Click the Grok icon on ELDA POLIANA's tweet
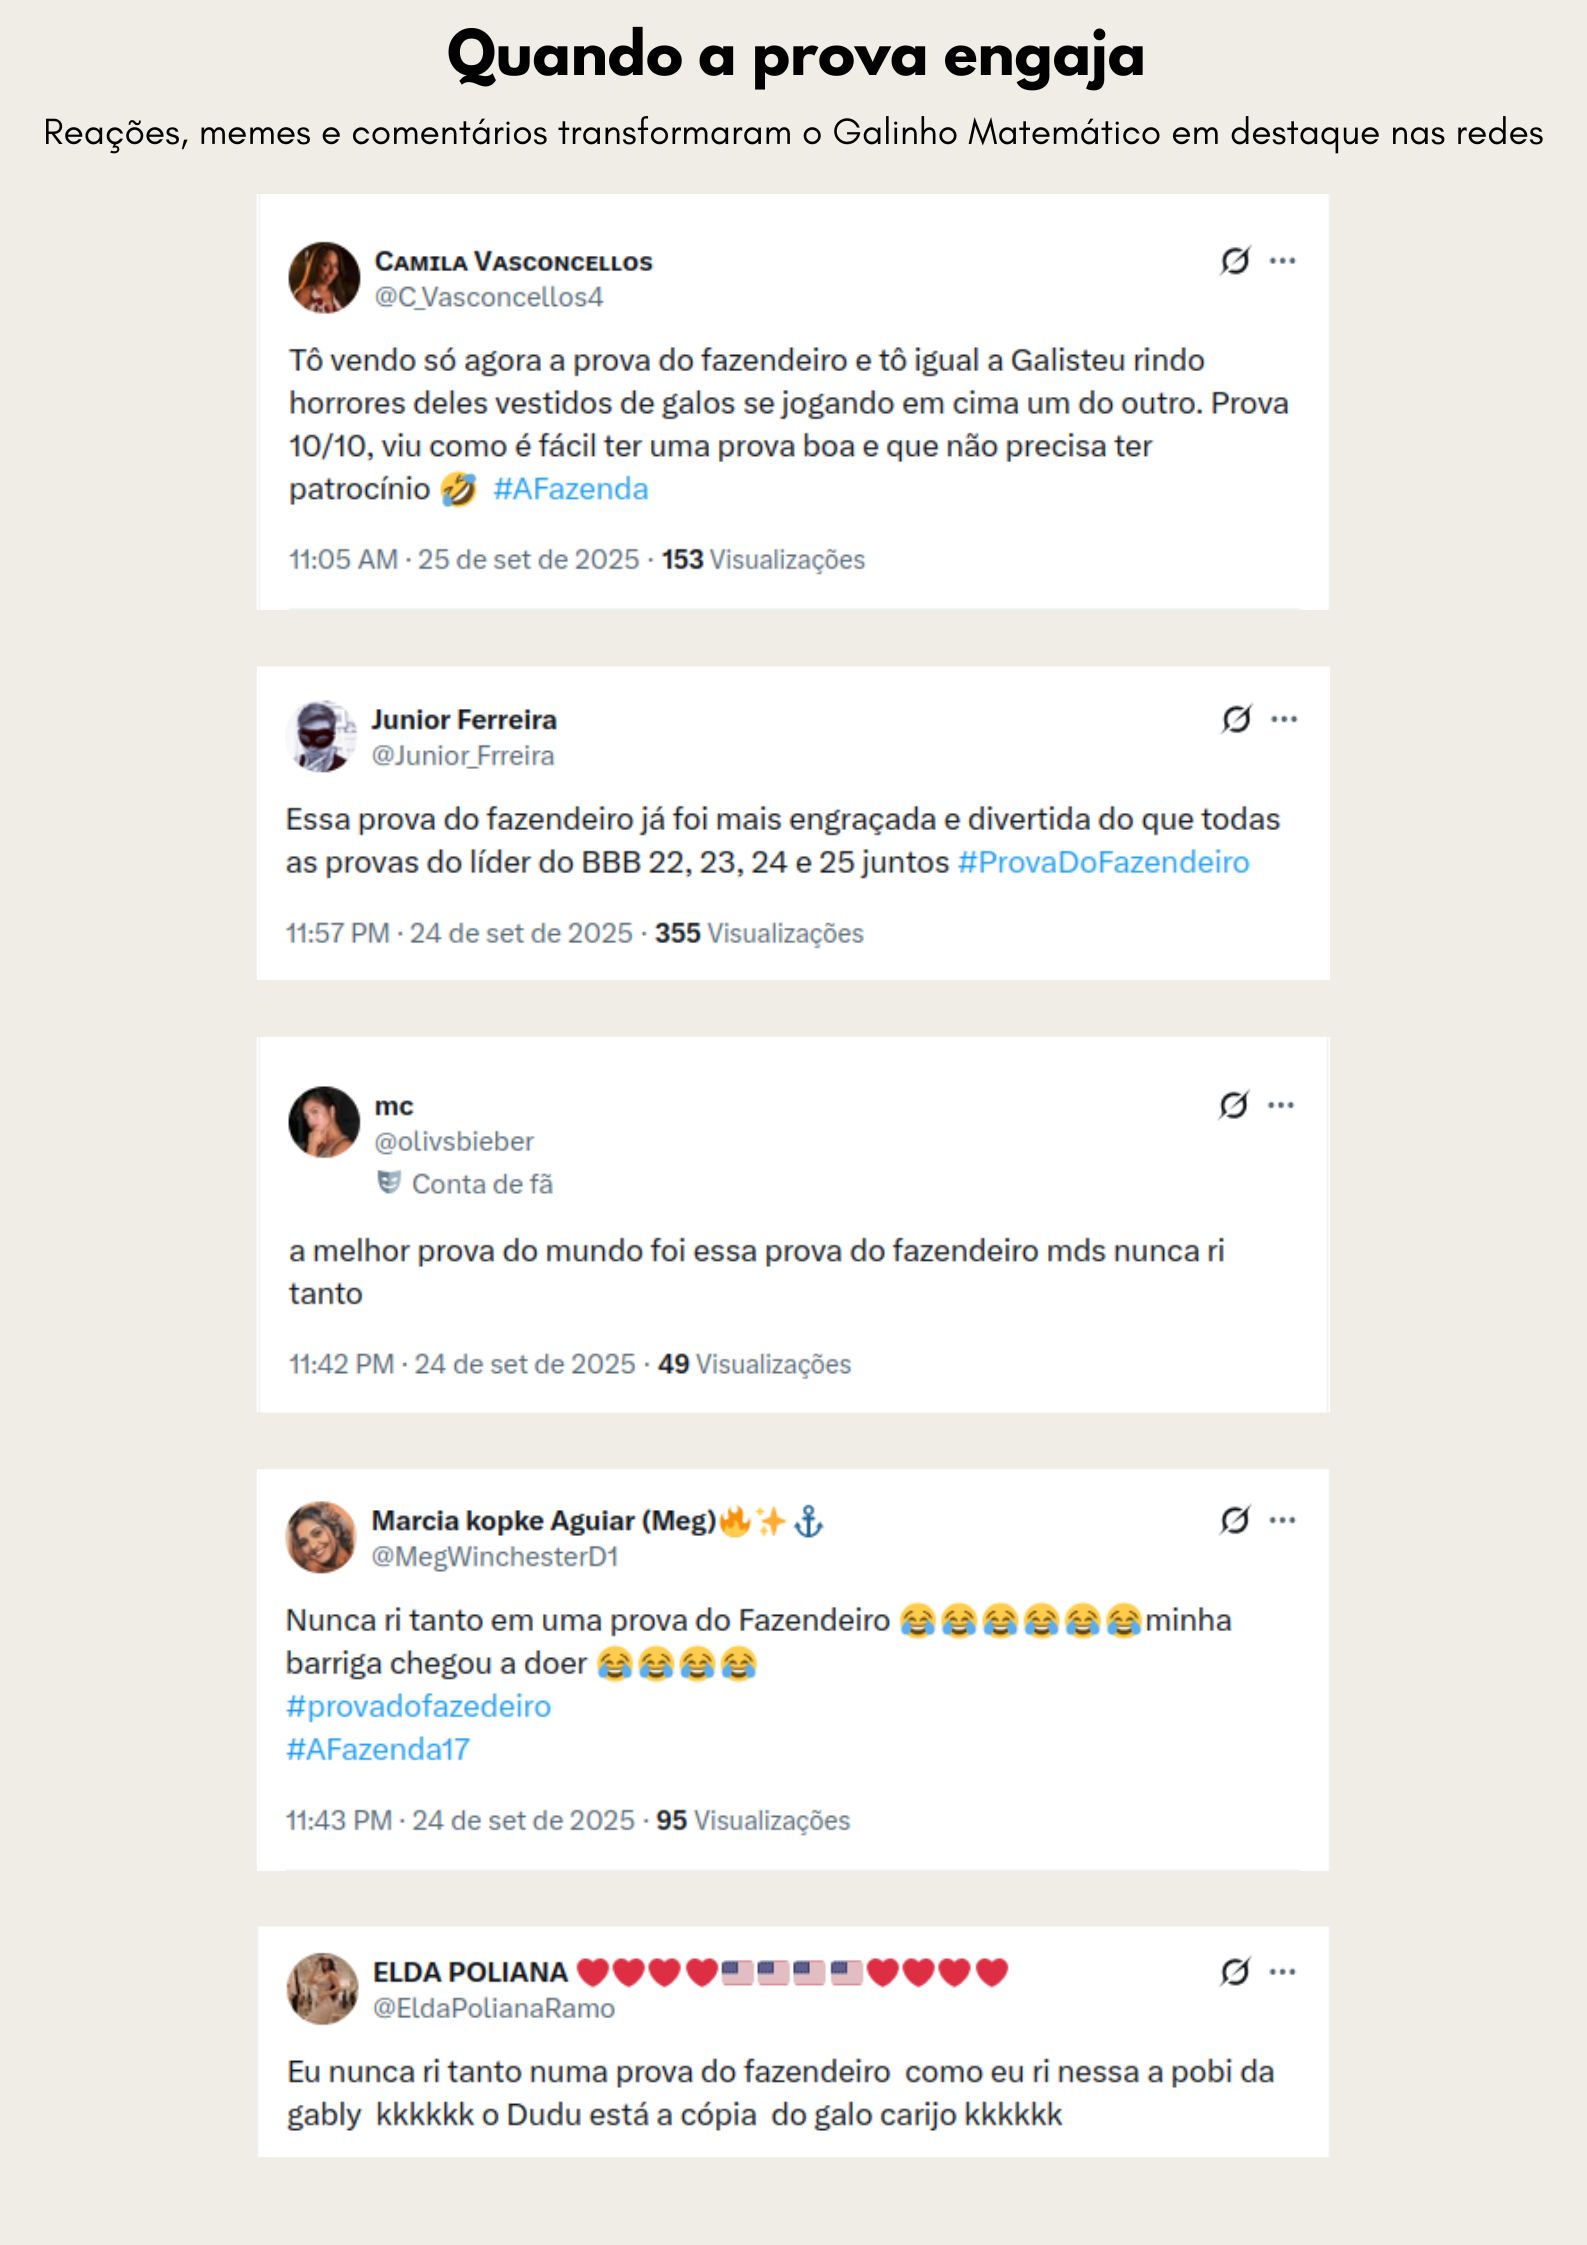Viewport: 1587px width, 2245px height. (x=1235, y=1972)
